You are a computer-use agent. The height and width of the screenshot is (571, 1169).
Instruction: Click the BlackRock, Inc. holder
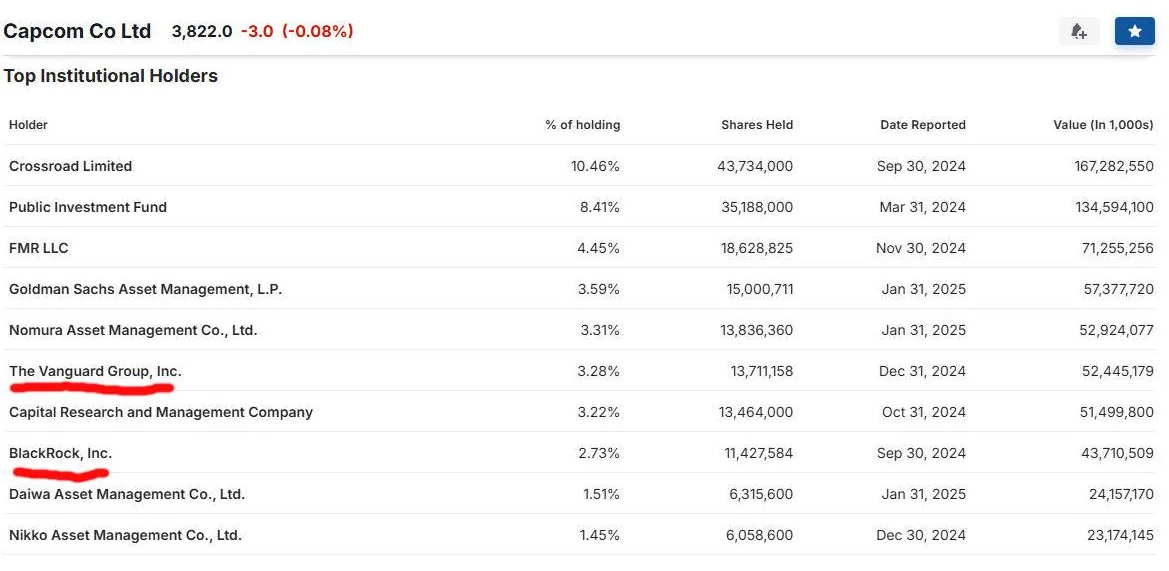60,453
